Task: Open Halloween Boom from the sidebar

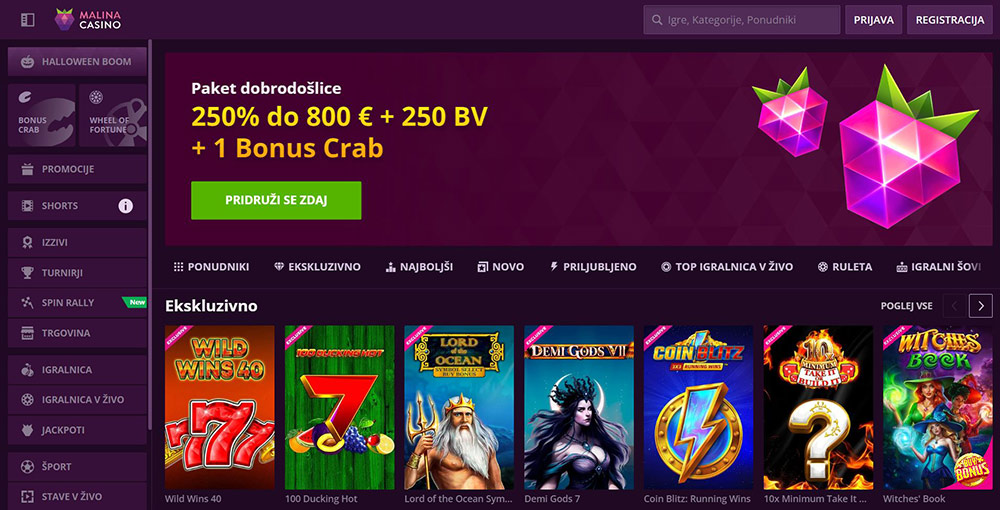Action: tap(77, 62)
